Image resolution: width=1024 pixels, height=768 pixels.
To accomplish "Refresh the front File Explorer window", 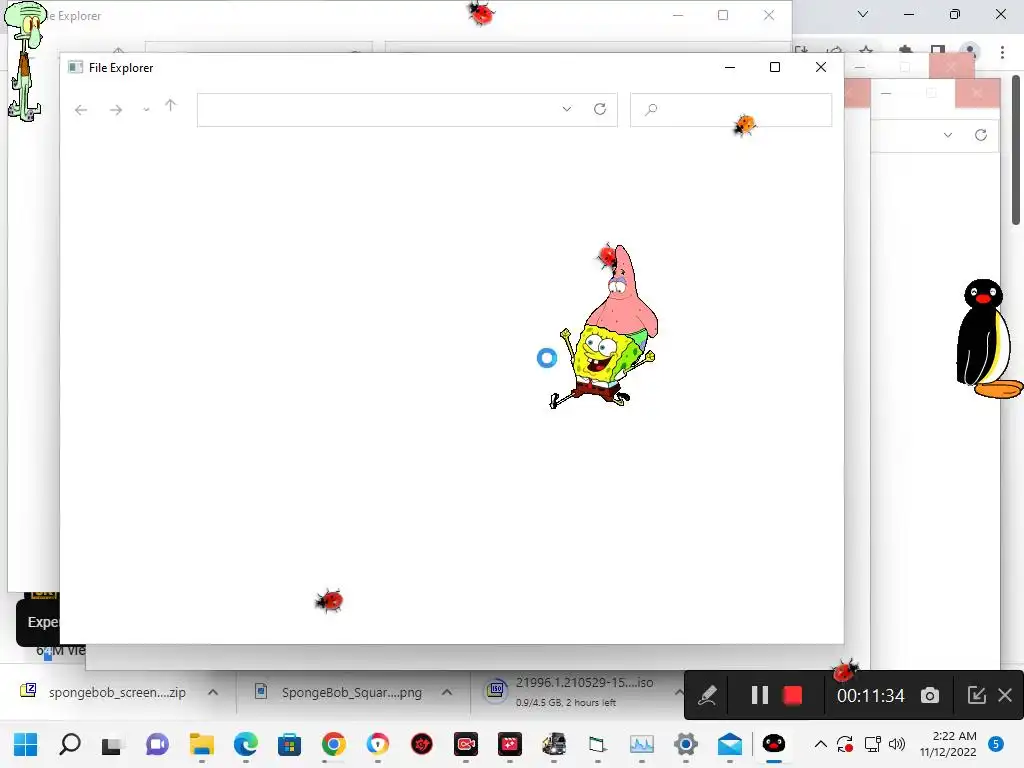I will point(600,109).
